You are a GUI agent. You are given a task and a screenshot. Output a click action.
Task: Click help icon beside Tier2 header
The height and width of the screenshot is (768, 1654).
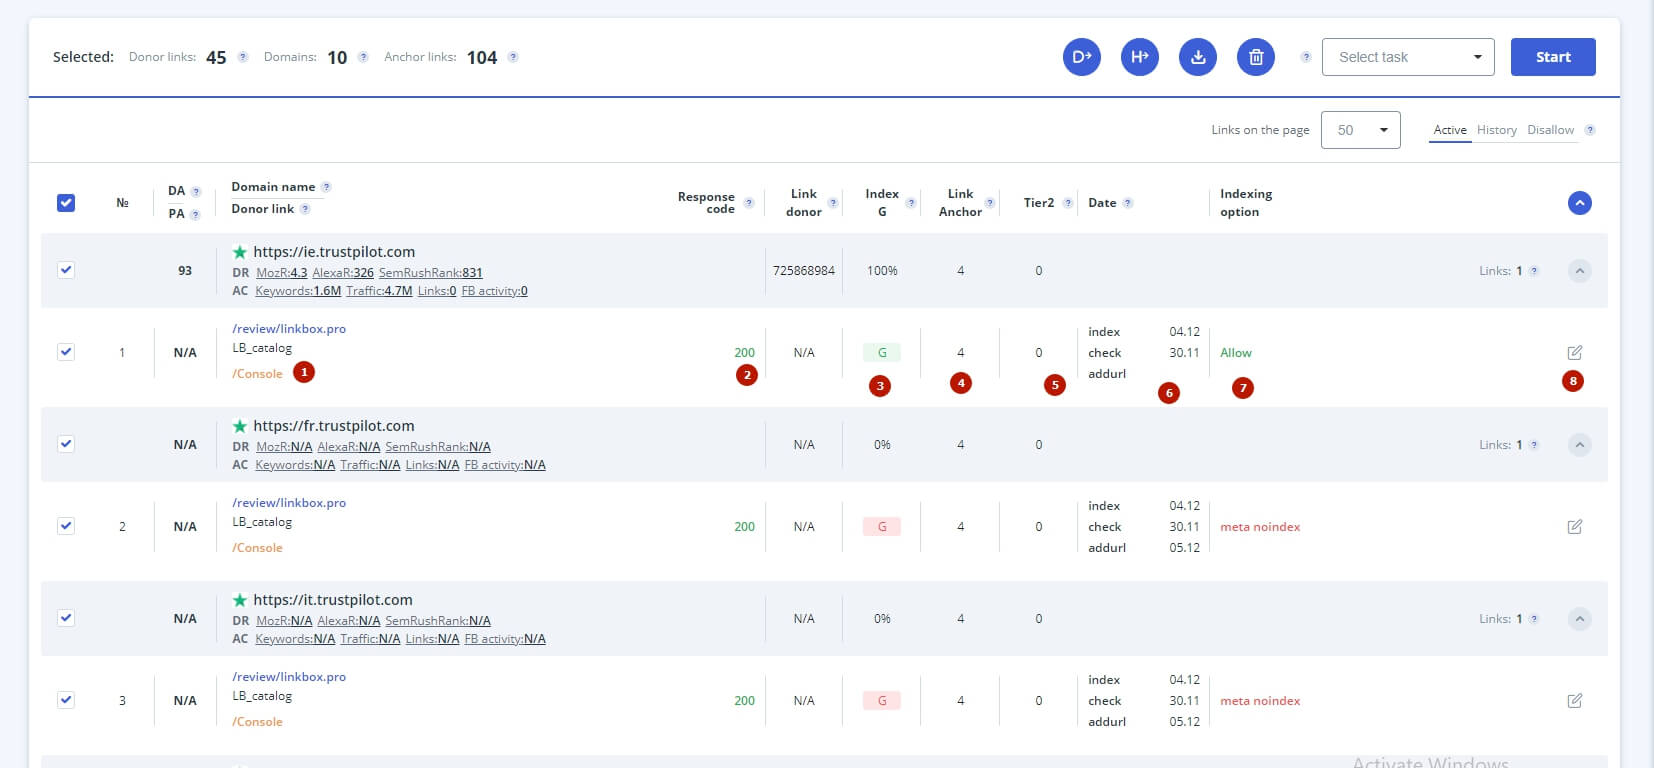(1068, 203)
